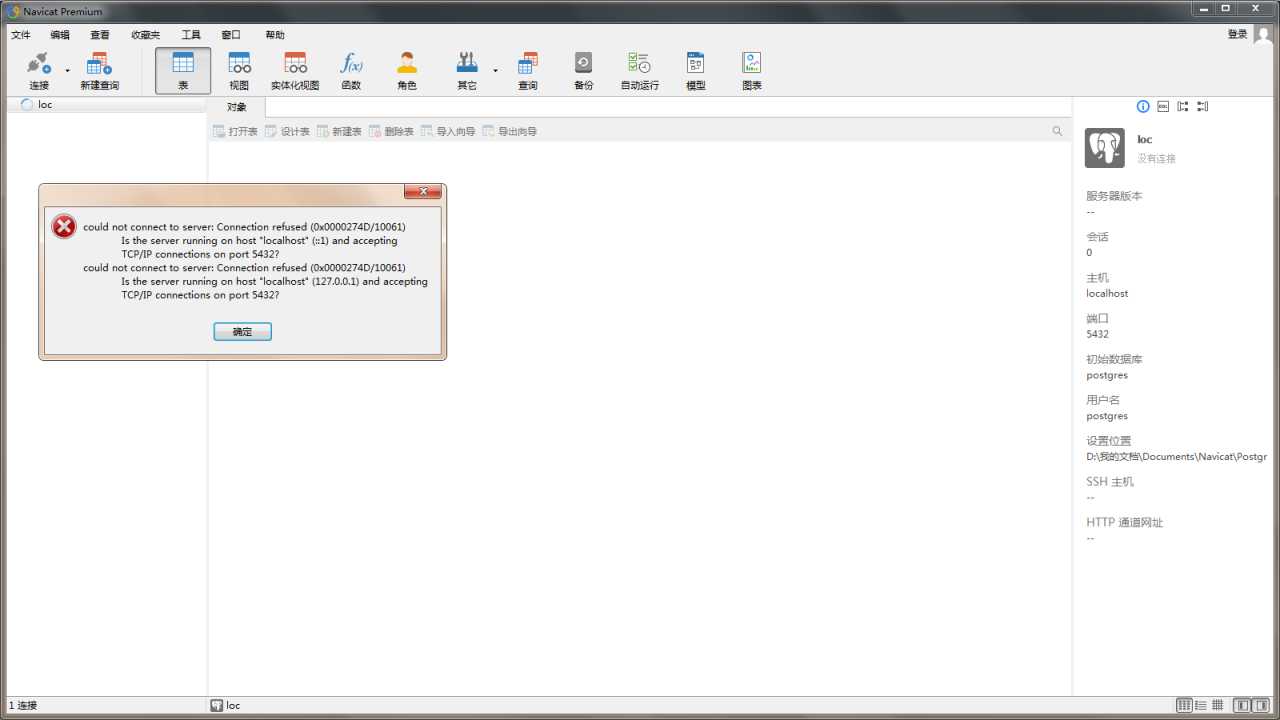This screenshot has height=720, width=1280.
Task: Click the 连接 connection toolbar icon
Action: click(x=39, y=71)
